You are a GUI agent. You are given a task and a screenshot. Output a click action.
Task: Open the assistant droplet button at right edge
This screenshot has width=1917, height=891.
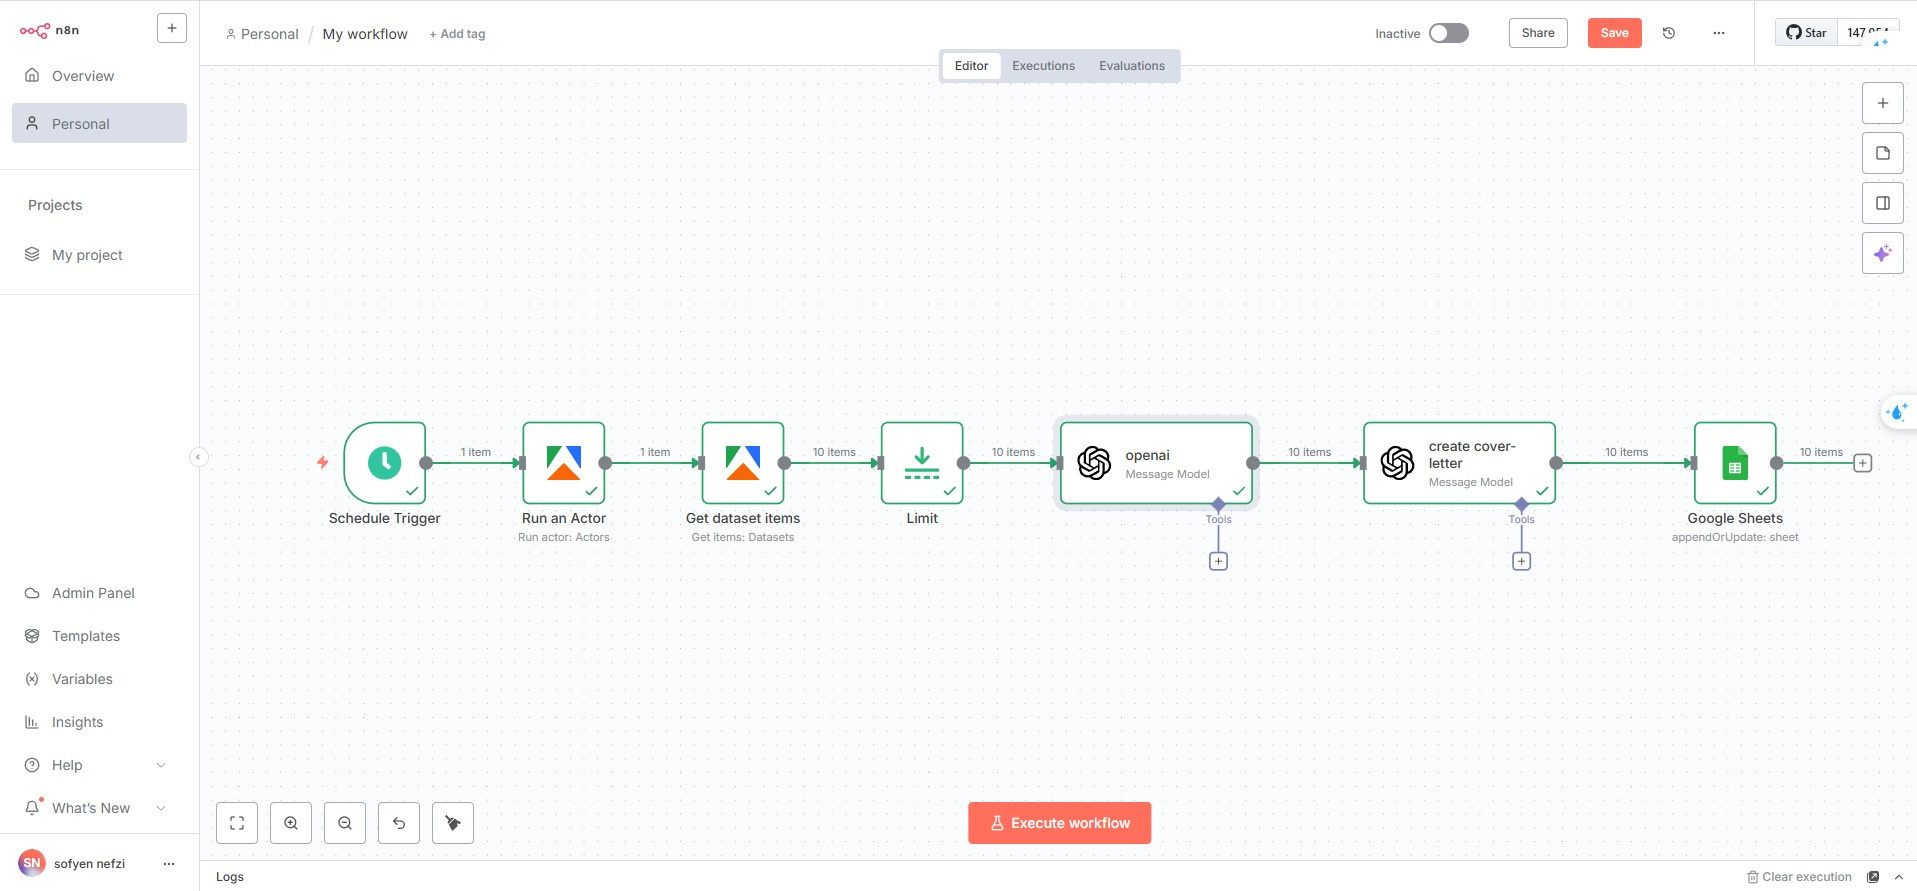point(1897,412)
